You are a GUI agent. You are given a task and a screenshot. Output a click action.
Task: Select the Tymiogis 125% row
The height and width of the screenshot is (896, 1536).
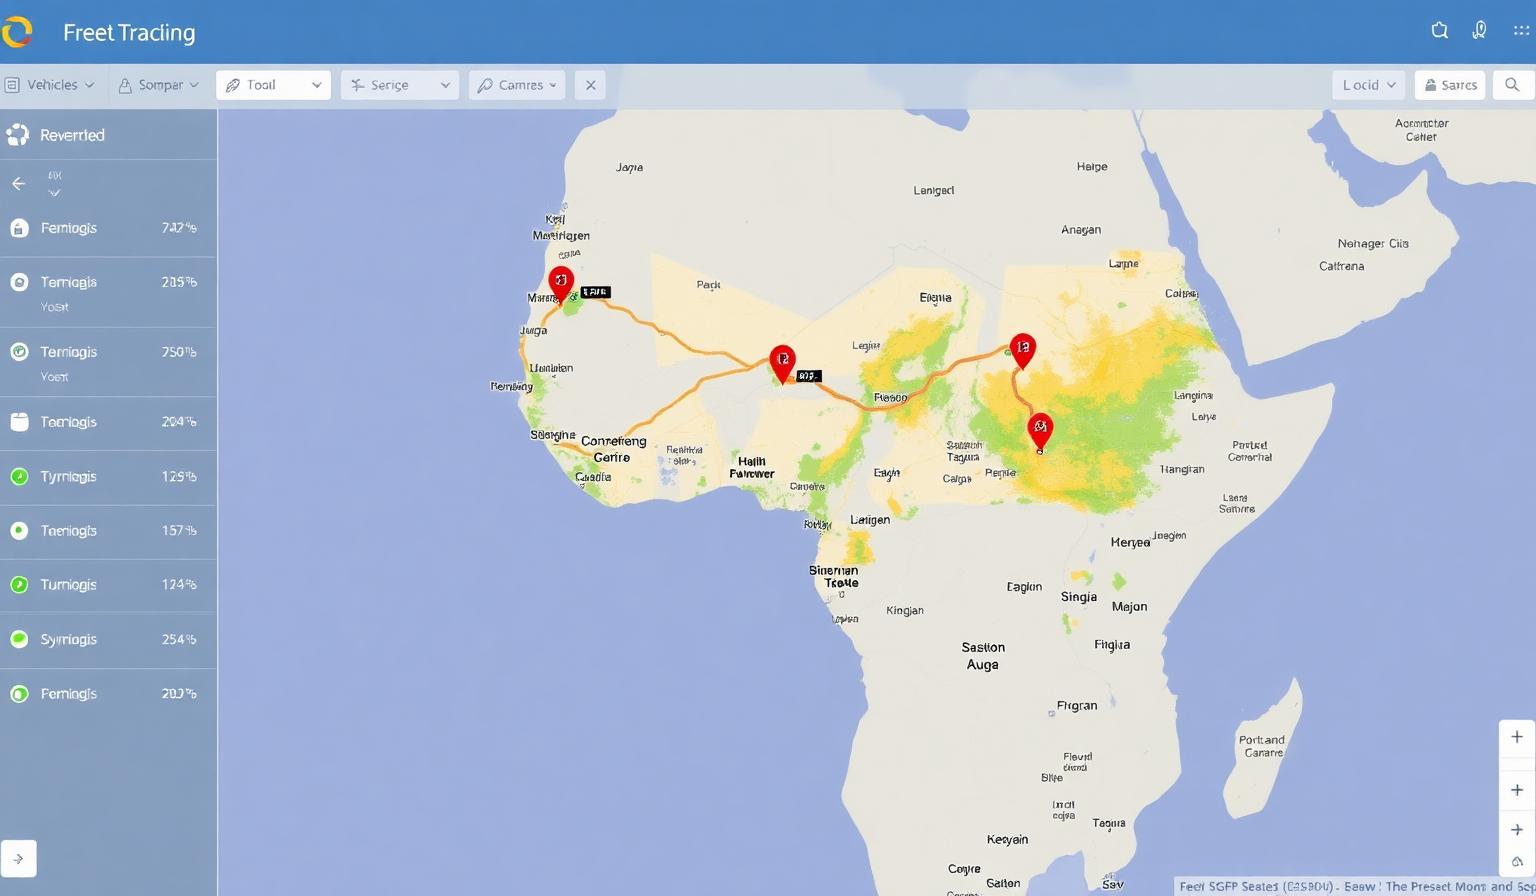pos(108,477)
